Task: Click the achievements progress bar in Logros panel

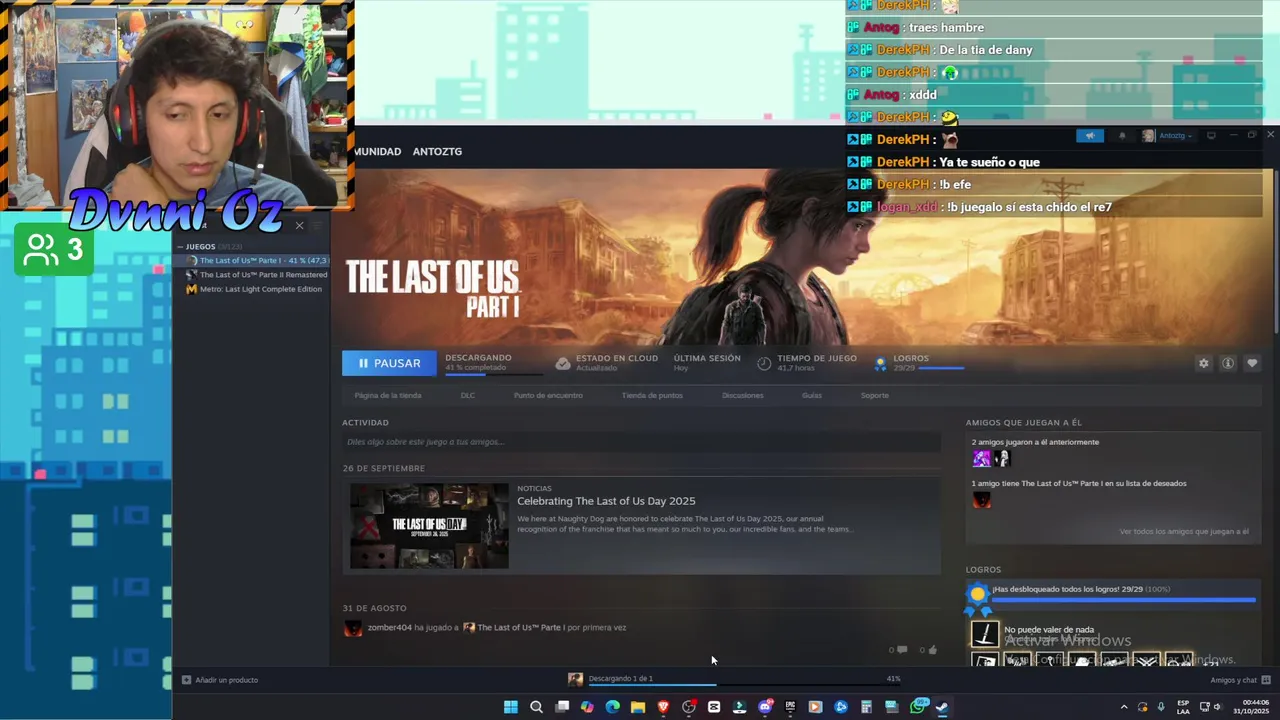Action: (x=1124, y=599)
